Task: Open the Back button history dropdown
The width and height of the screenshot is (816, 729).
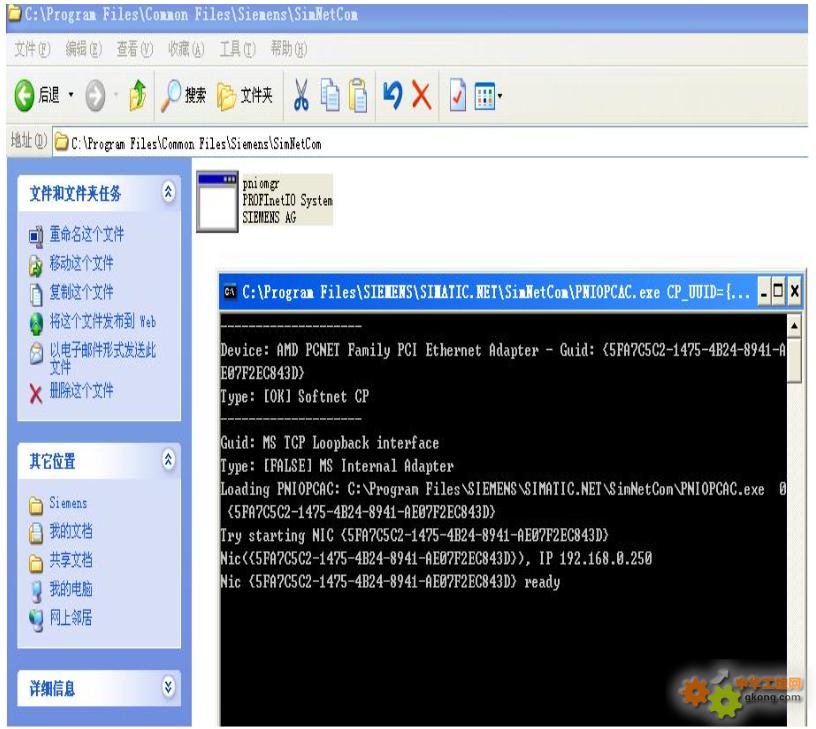Action: [71, 95]
